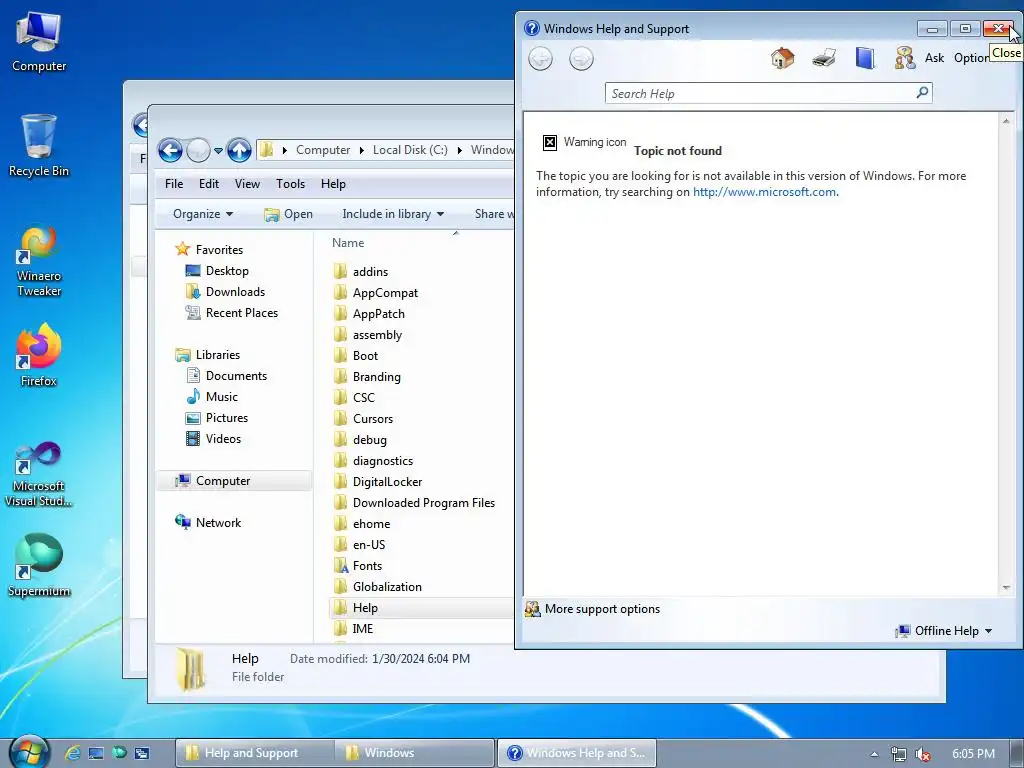The image size is (1024, 768).
Task: Click the Ask button in Help toolbar
Action: point(934,58)
